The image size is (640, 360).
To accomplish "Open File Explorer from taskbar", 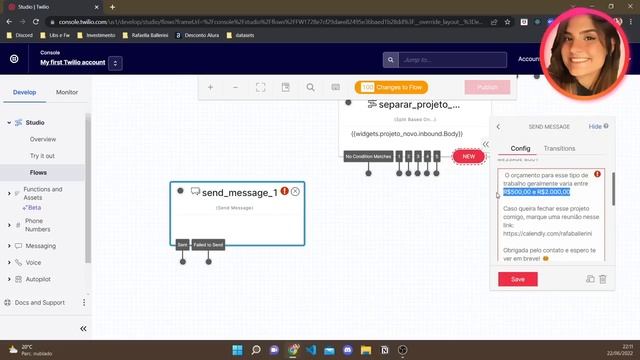I will pos(366,350).
